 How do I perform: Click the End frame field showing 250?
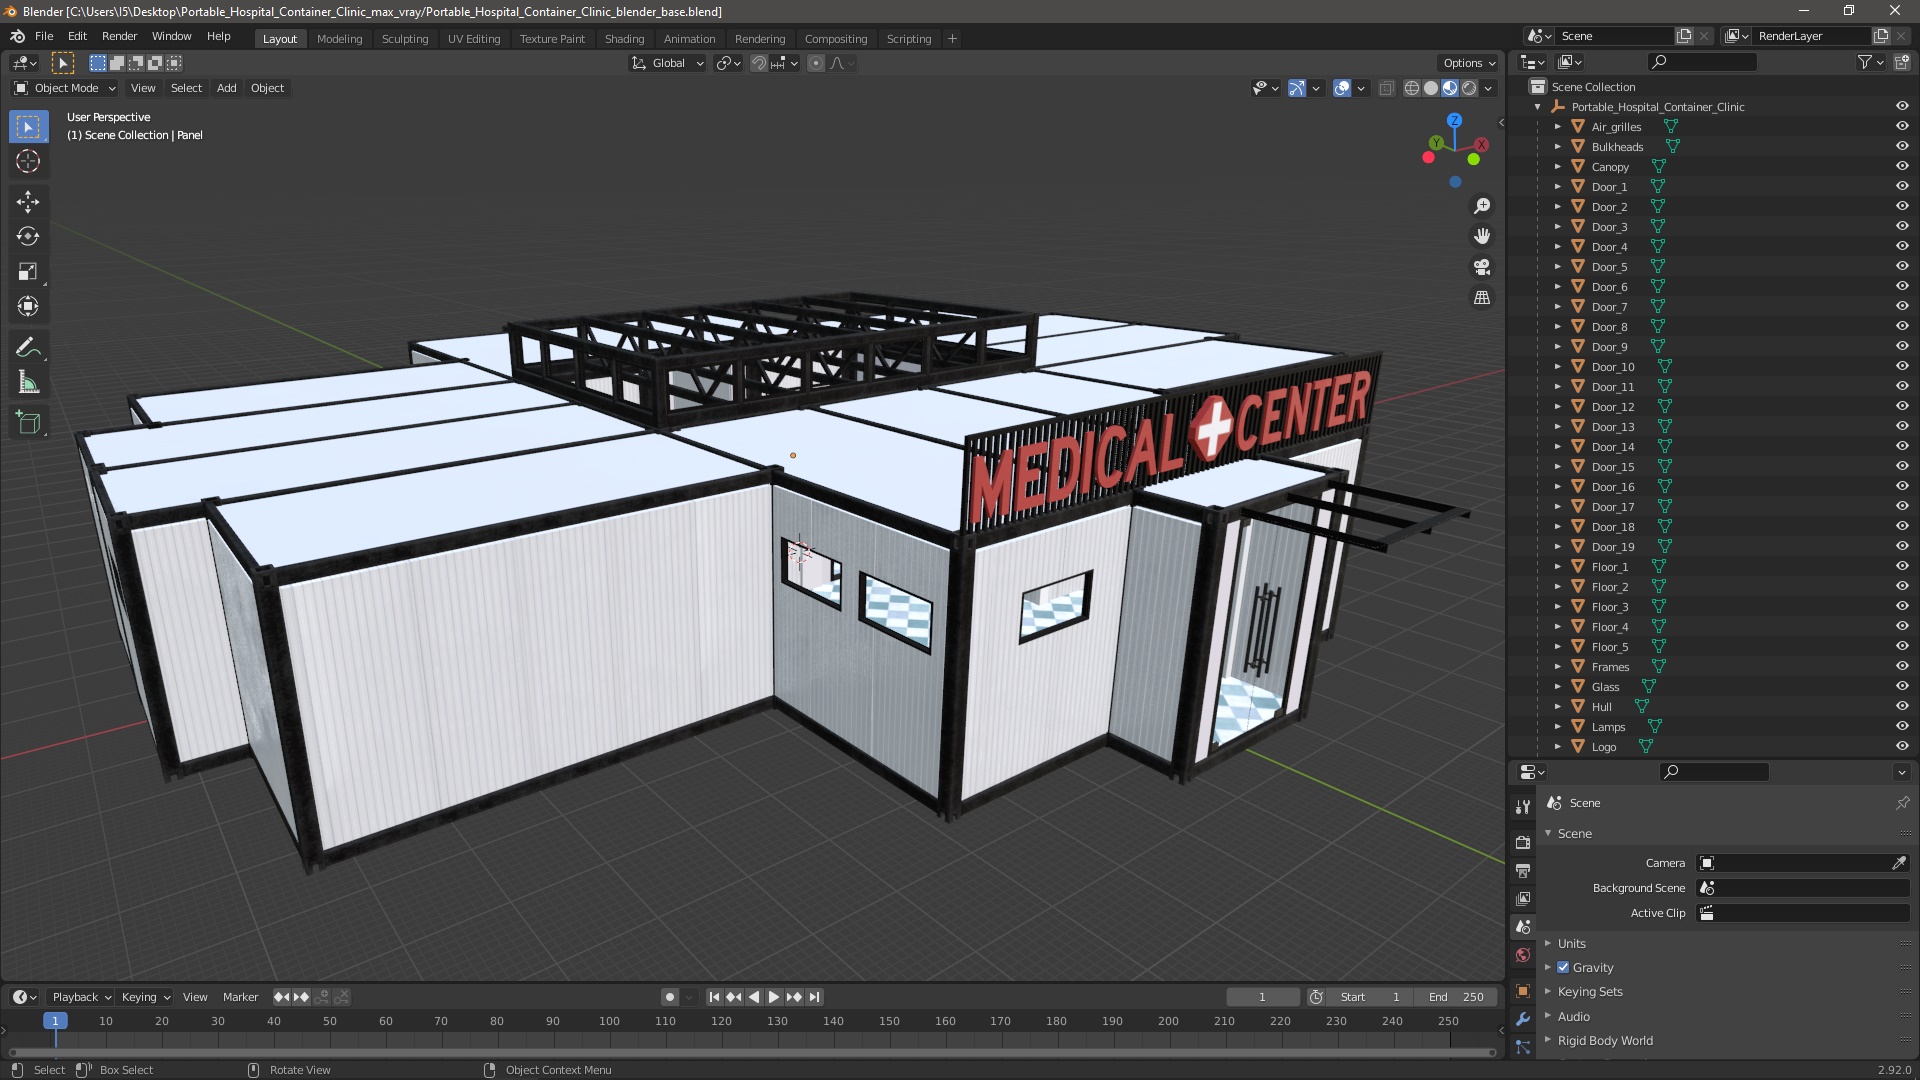1457,997
